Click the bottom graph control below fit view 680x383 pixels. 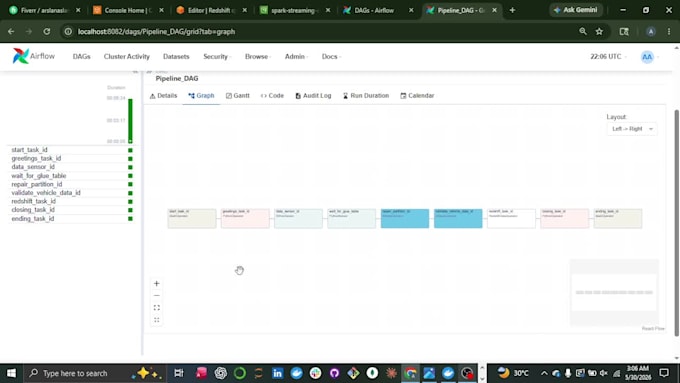(157, 320)
